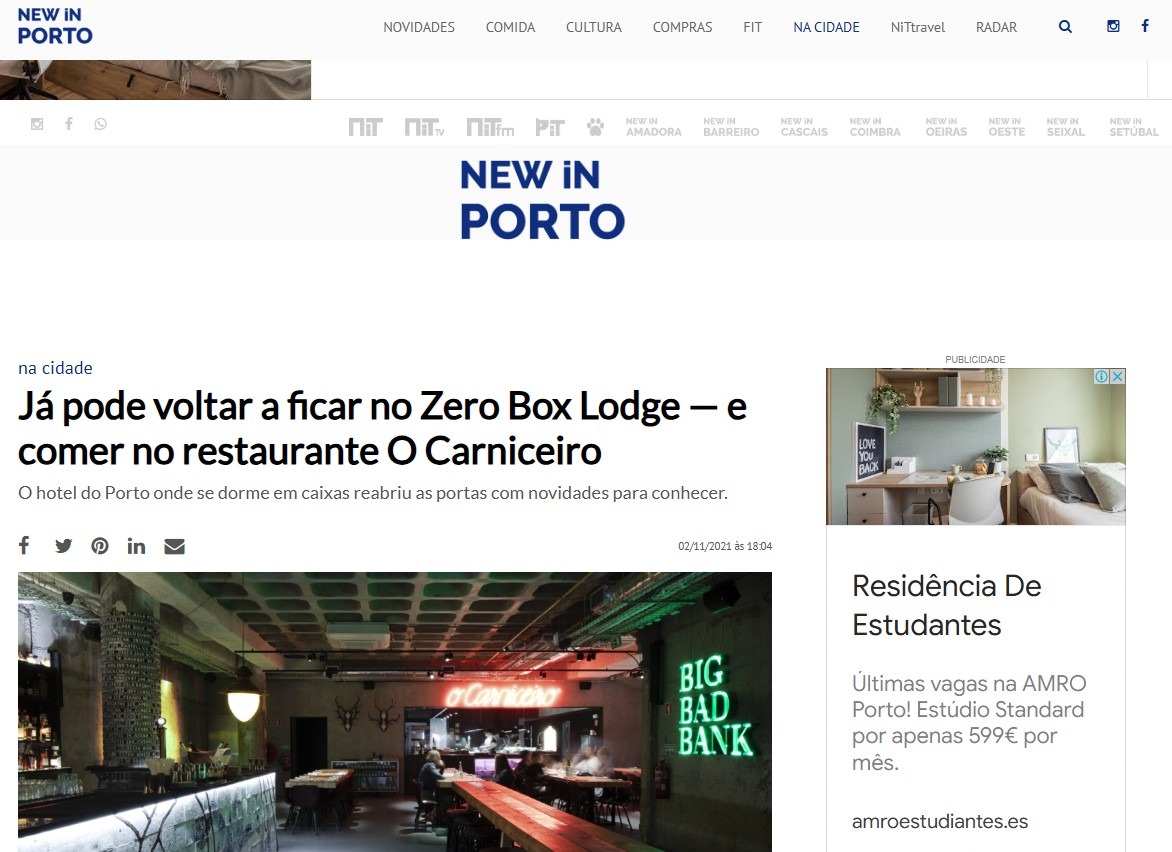Open the search magnifier icon
This screenshot has height=852, width=1172.
(x=1065, y=27)
